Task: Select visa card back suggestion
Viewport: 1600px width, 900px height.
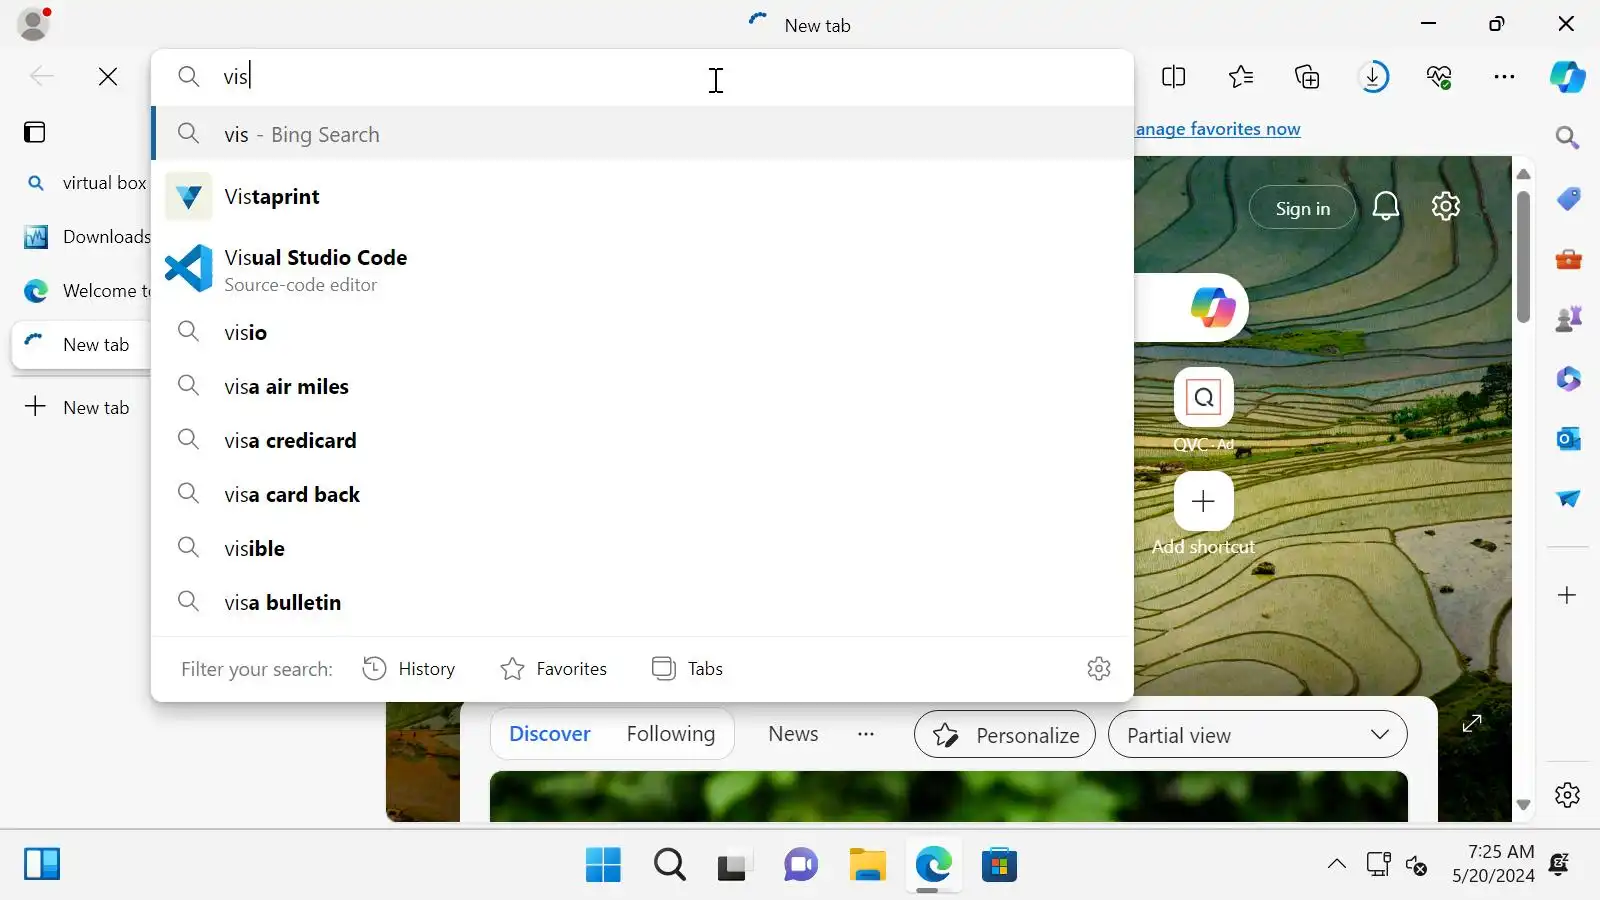Action: tap(642, 494)
